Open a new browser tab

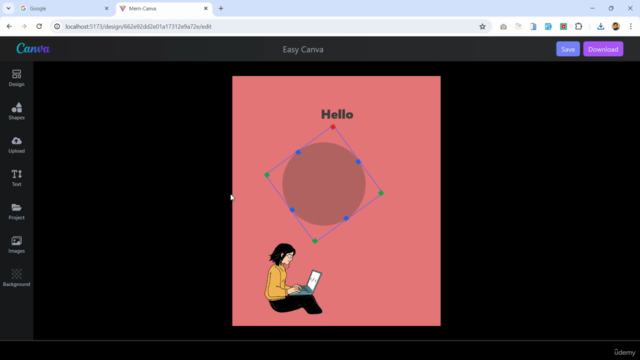pos(221,8)
